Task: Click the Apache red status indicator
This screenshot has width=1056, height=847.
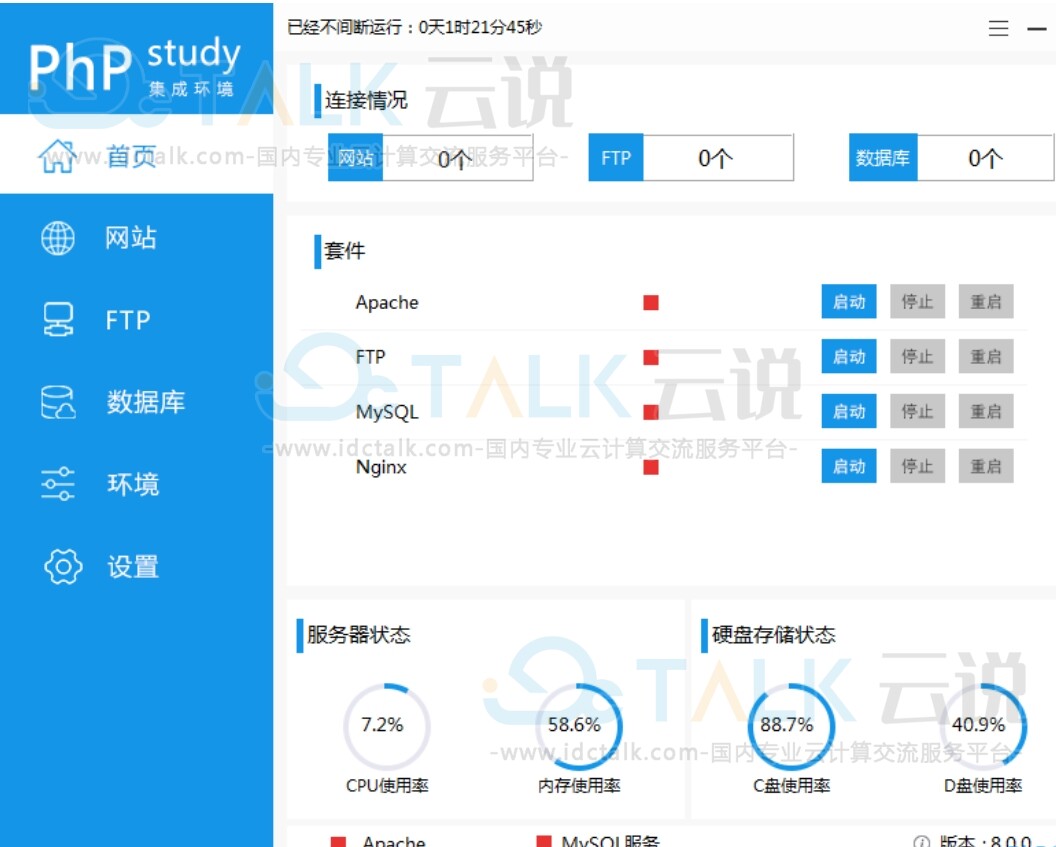Action: [x=651, y=302]
